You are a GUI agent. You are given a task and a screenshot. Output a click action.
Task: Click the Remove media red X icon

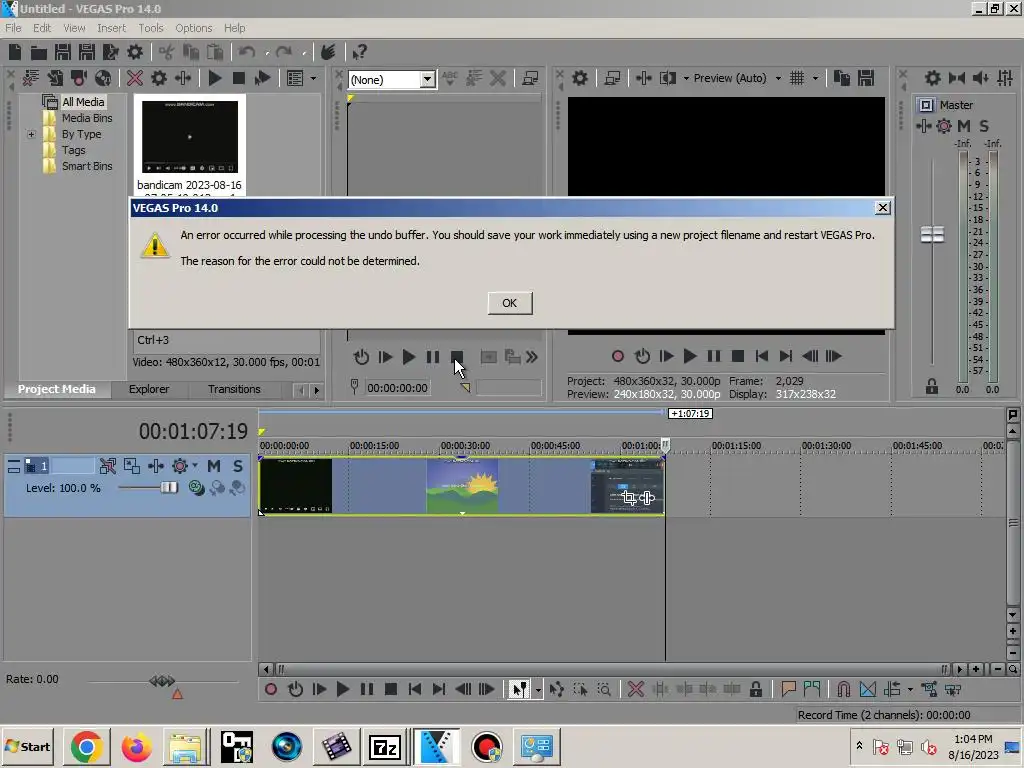coord(135,78)
